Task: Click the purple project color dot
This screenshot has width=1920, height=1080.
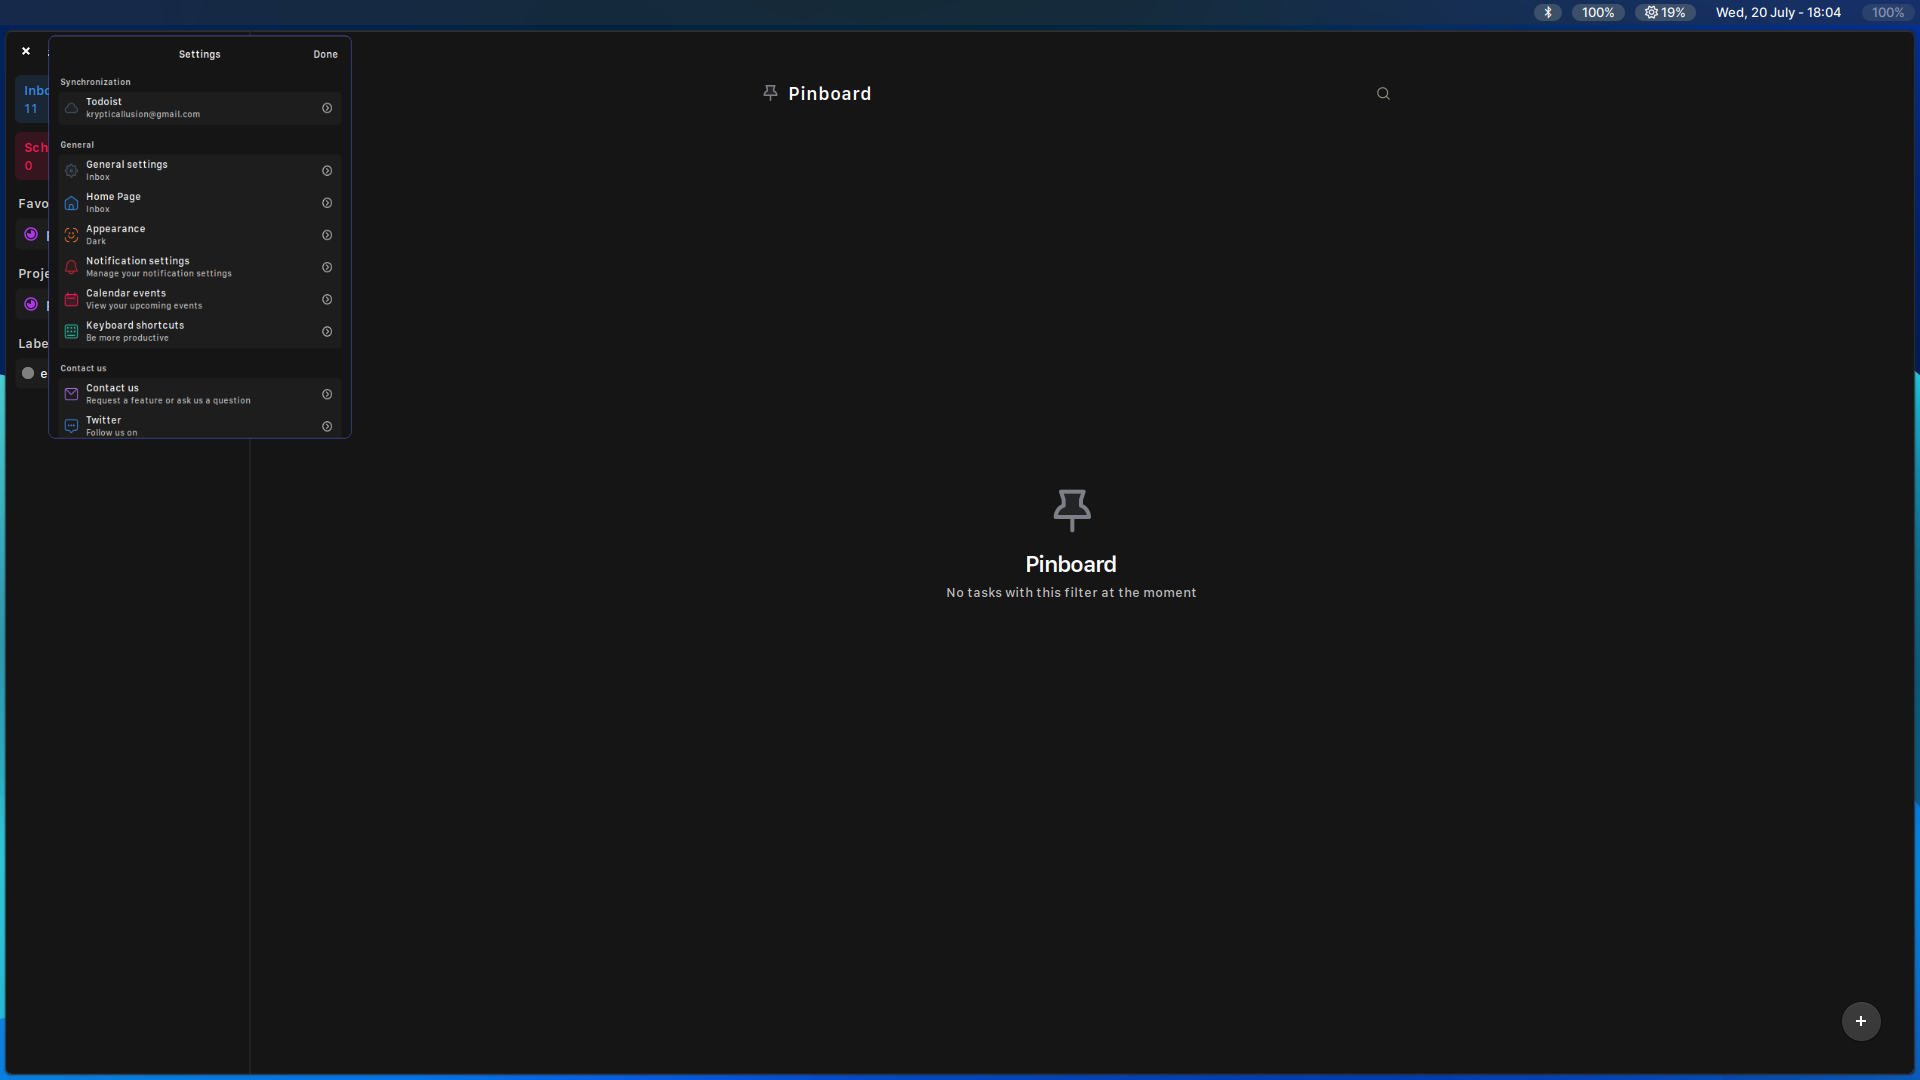Action: tap(31, 304)
